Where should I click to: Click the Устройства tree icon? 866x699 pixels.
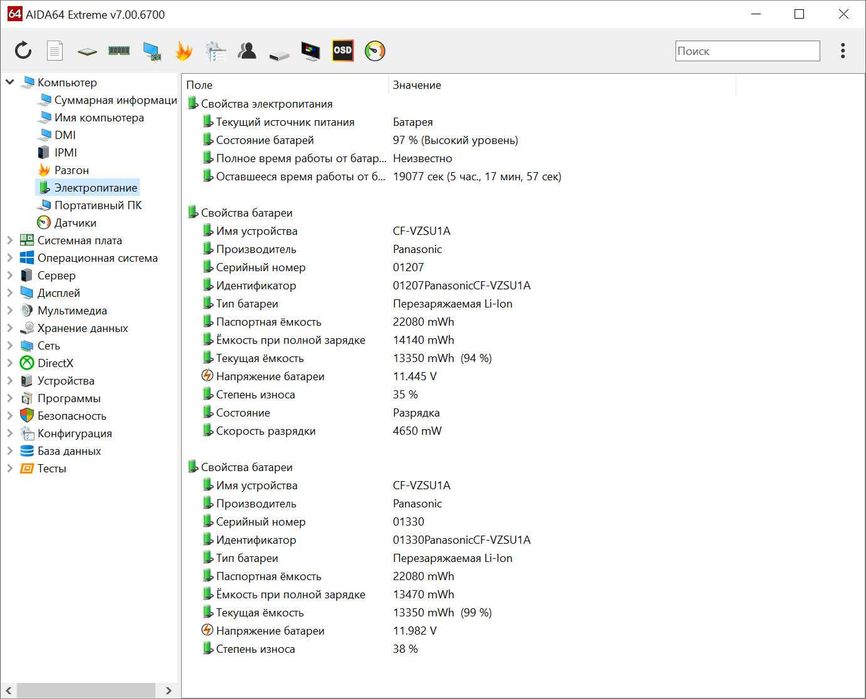point(27,381)
